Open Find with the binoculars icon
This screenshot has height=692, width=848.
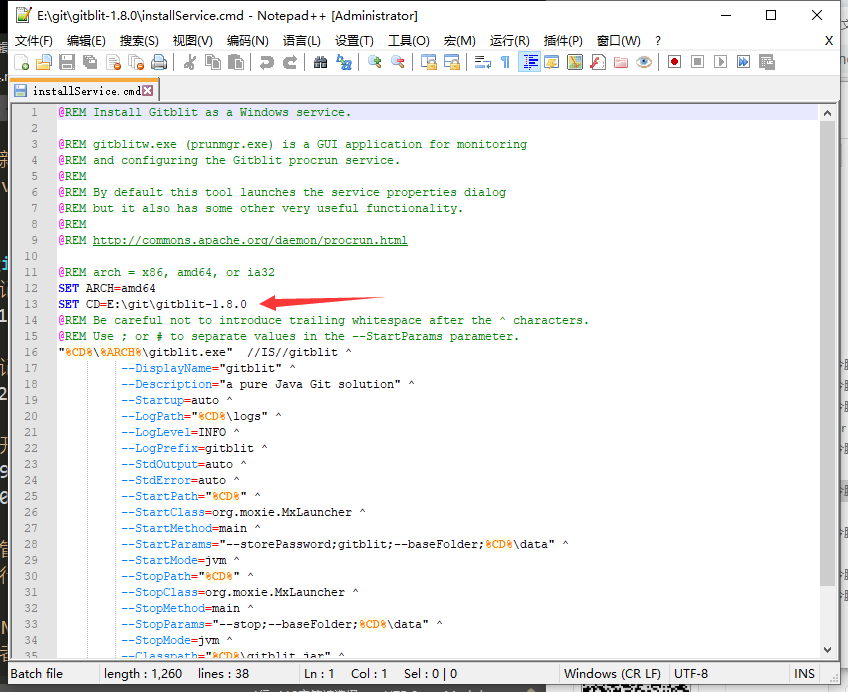coord(320,62)
